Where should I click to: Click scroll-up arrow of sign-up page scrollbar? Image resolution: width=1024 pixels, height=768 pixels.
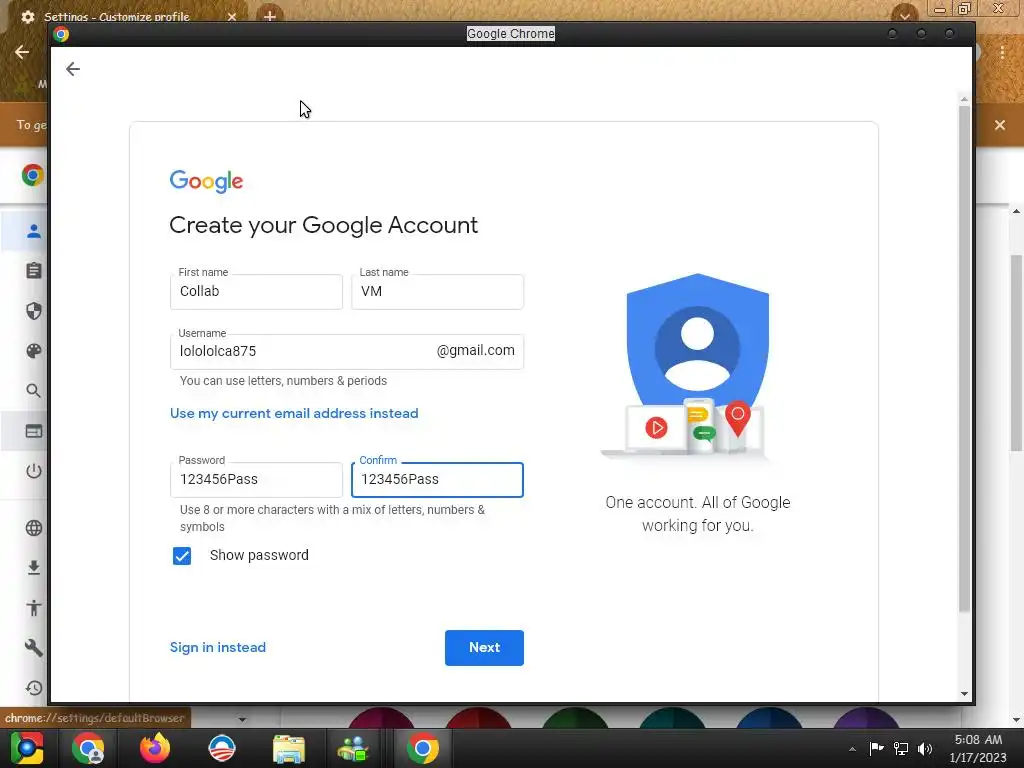[964, 99]
